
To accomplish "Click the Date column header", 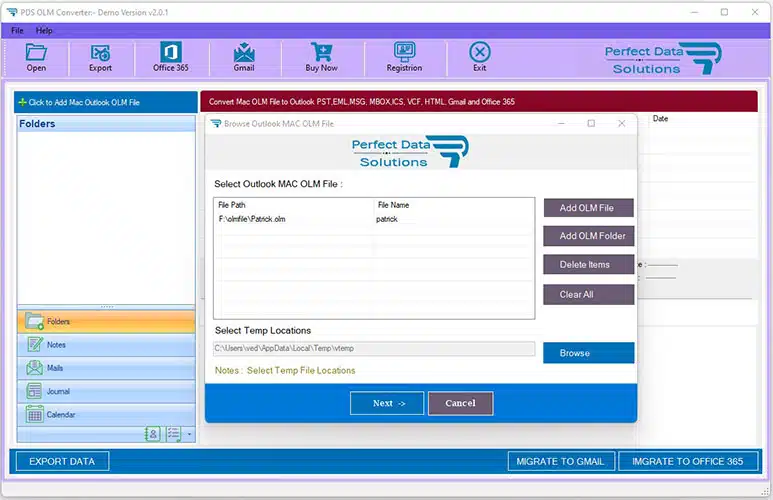I will (661, 118).
